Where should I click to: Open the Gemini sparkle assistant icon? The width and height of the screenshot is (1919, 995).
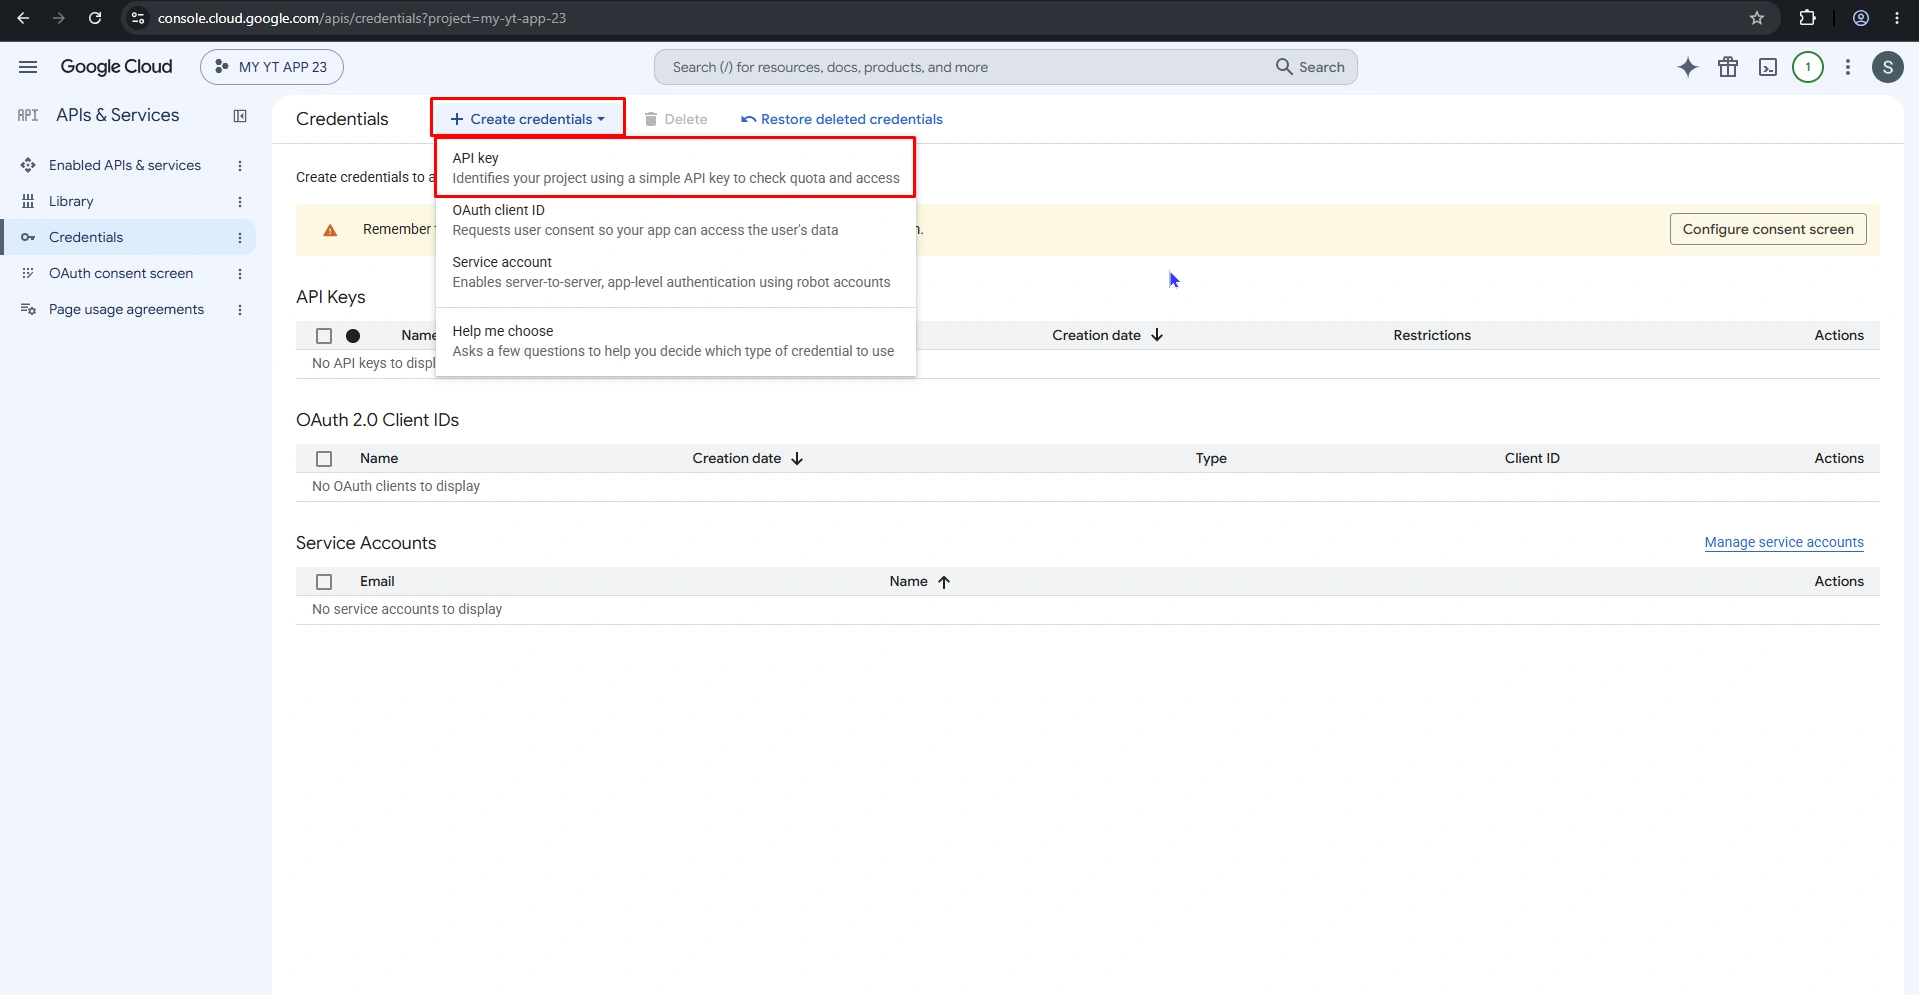[x=1688, y=67]
